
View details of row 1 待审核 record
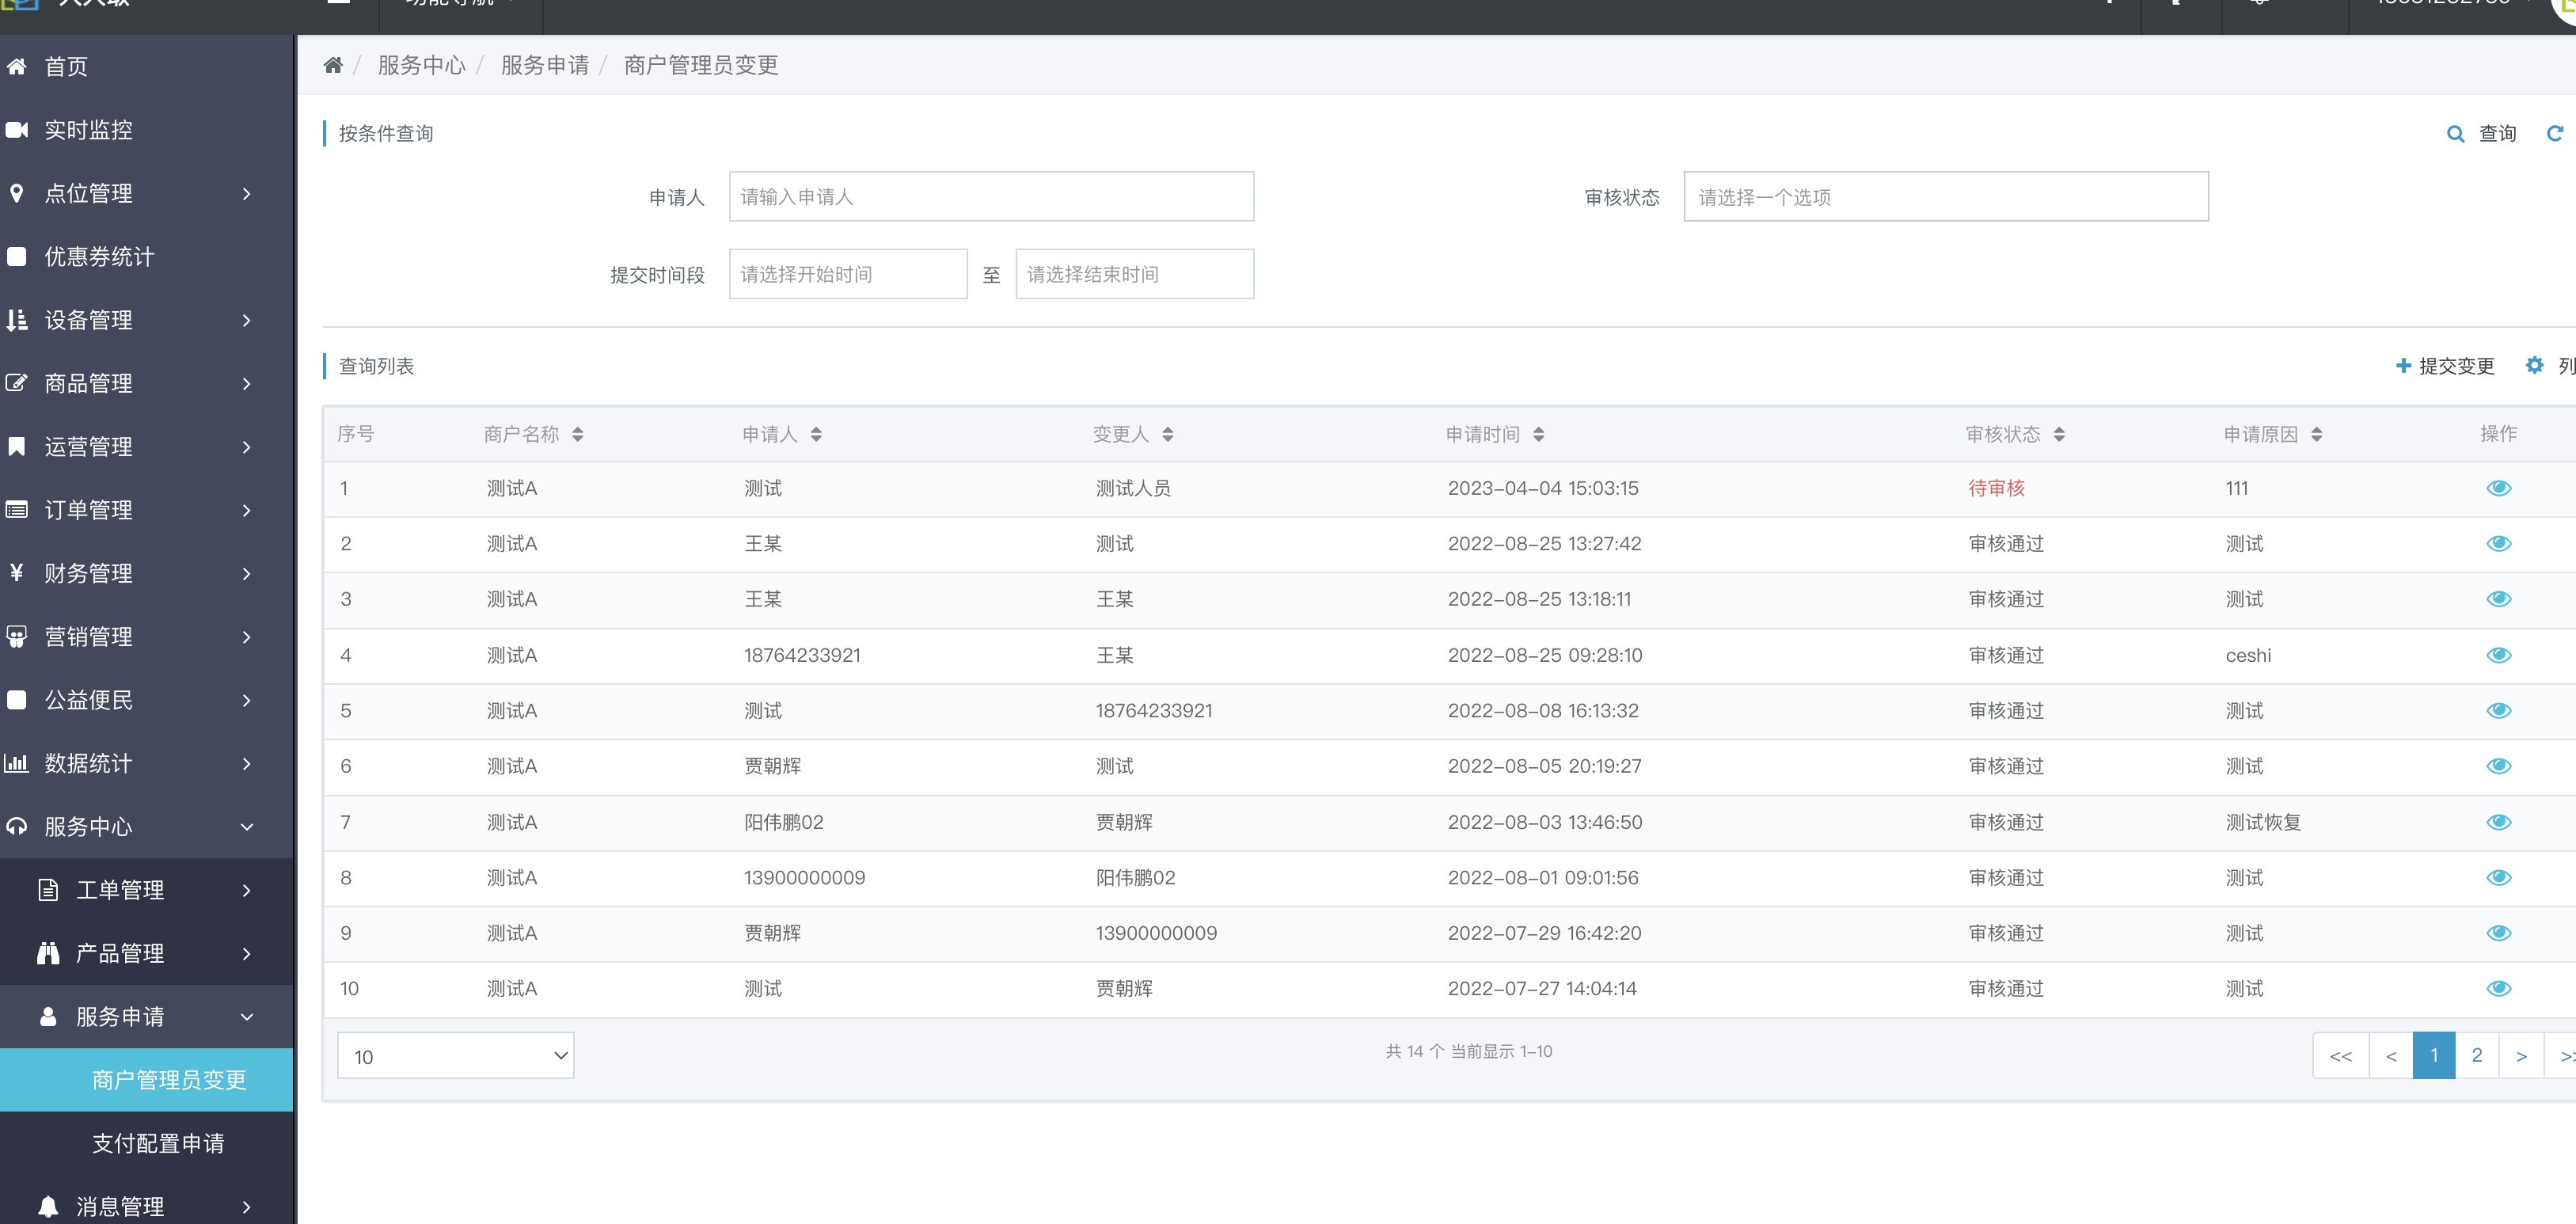coord(2498,488)
